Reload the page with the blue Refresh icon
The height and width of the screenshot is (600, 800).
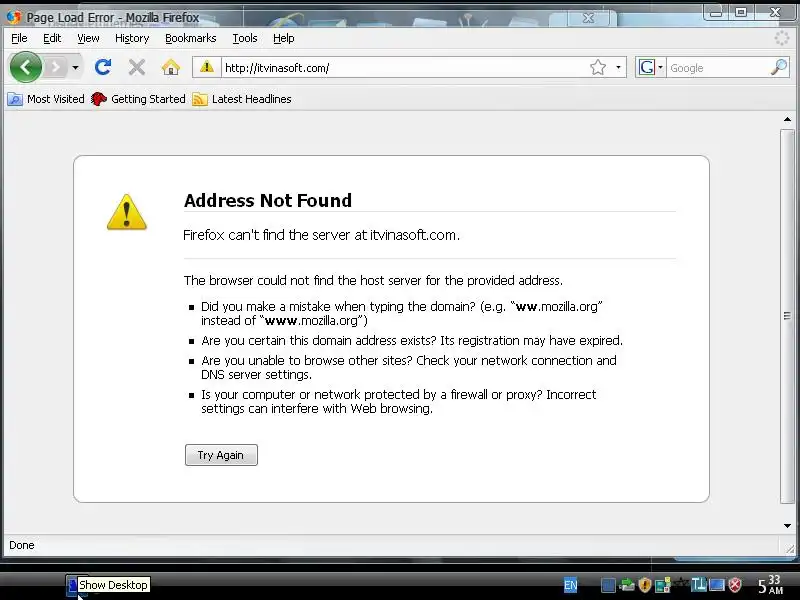click(x=103, y=67)
